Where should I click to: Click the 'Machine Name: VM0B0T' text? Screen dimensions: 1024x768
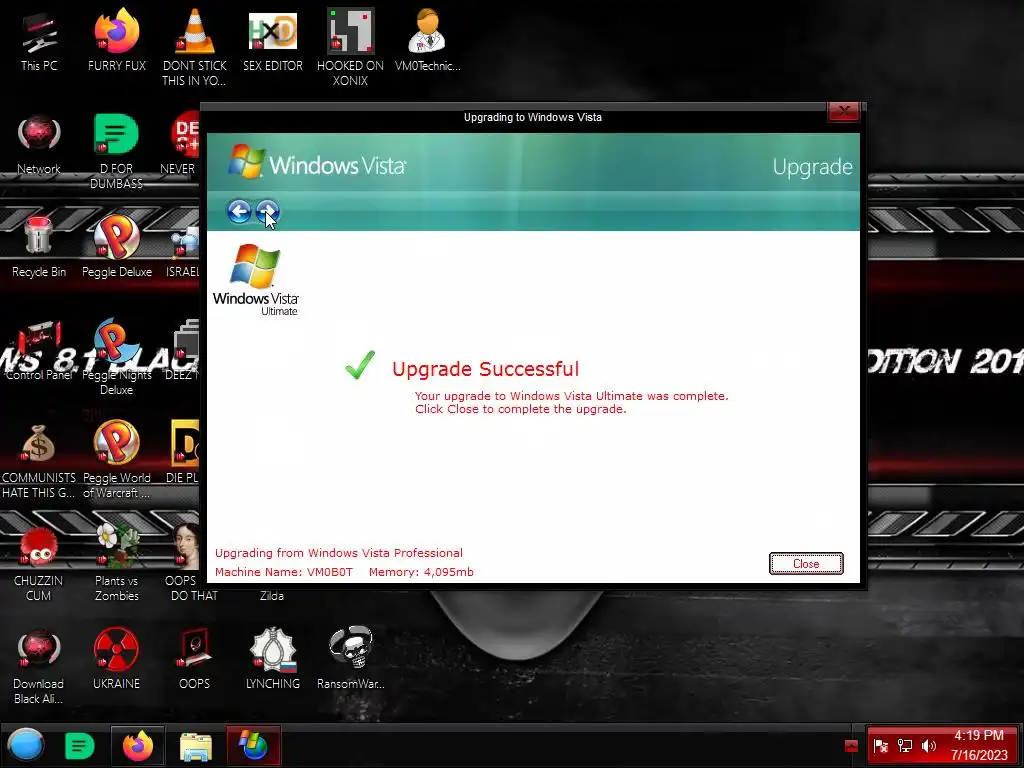coord(283,572)
